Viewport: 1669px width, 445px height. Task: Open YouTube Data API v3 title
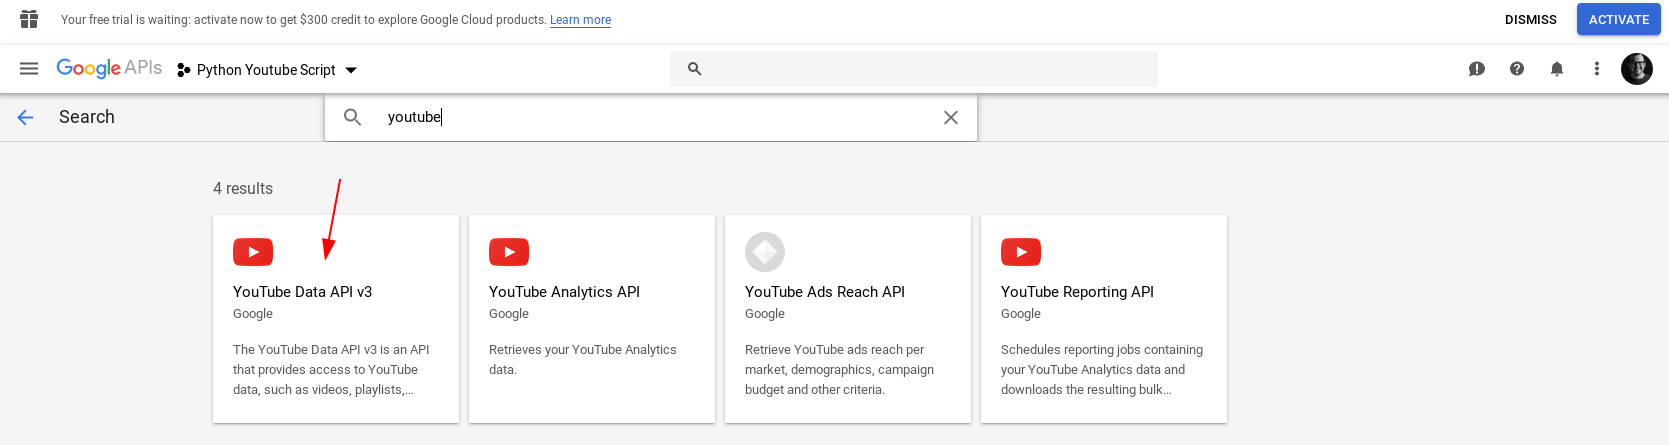pyautogui.click(x=302, y=292)
